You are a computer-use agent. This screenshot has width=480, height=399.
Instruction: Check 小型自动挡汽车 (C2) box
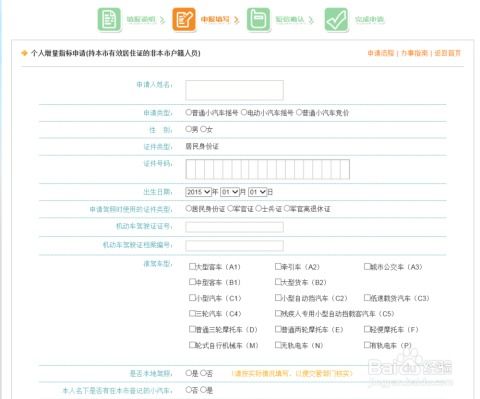click(x=278, y=298)
